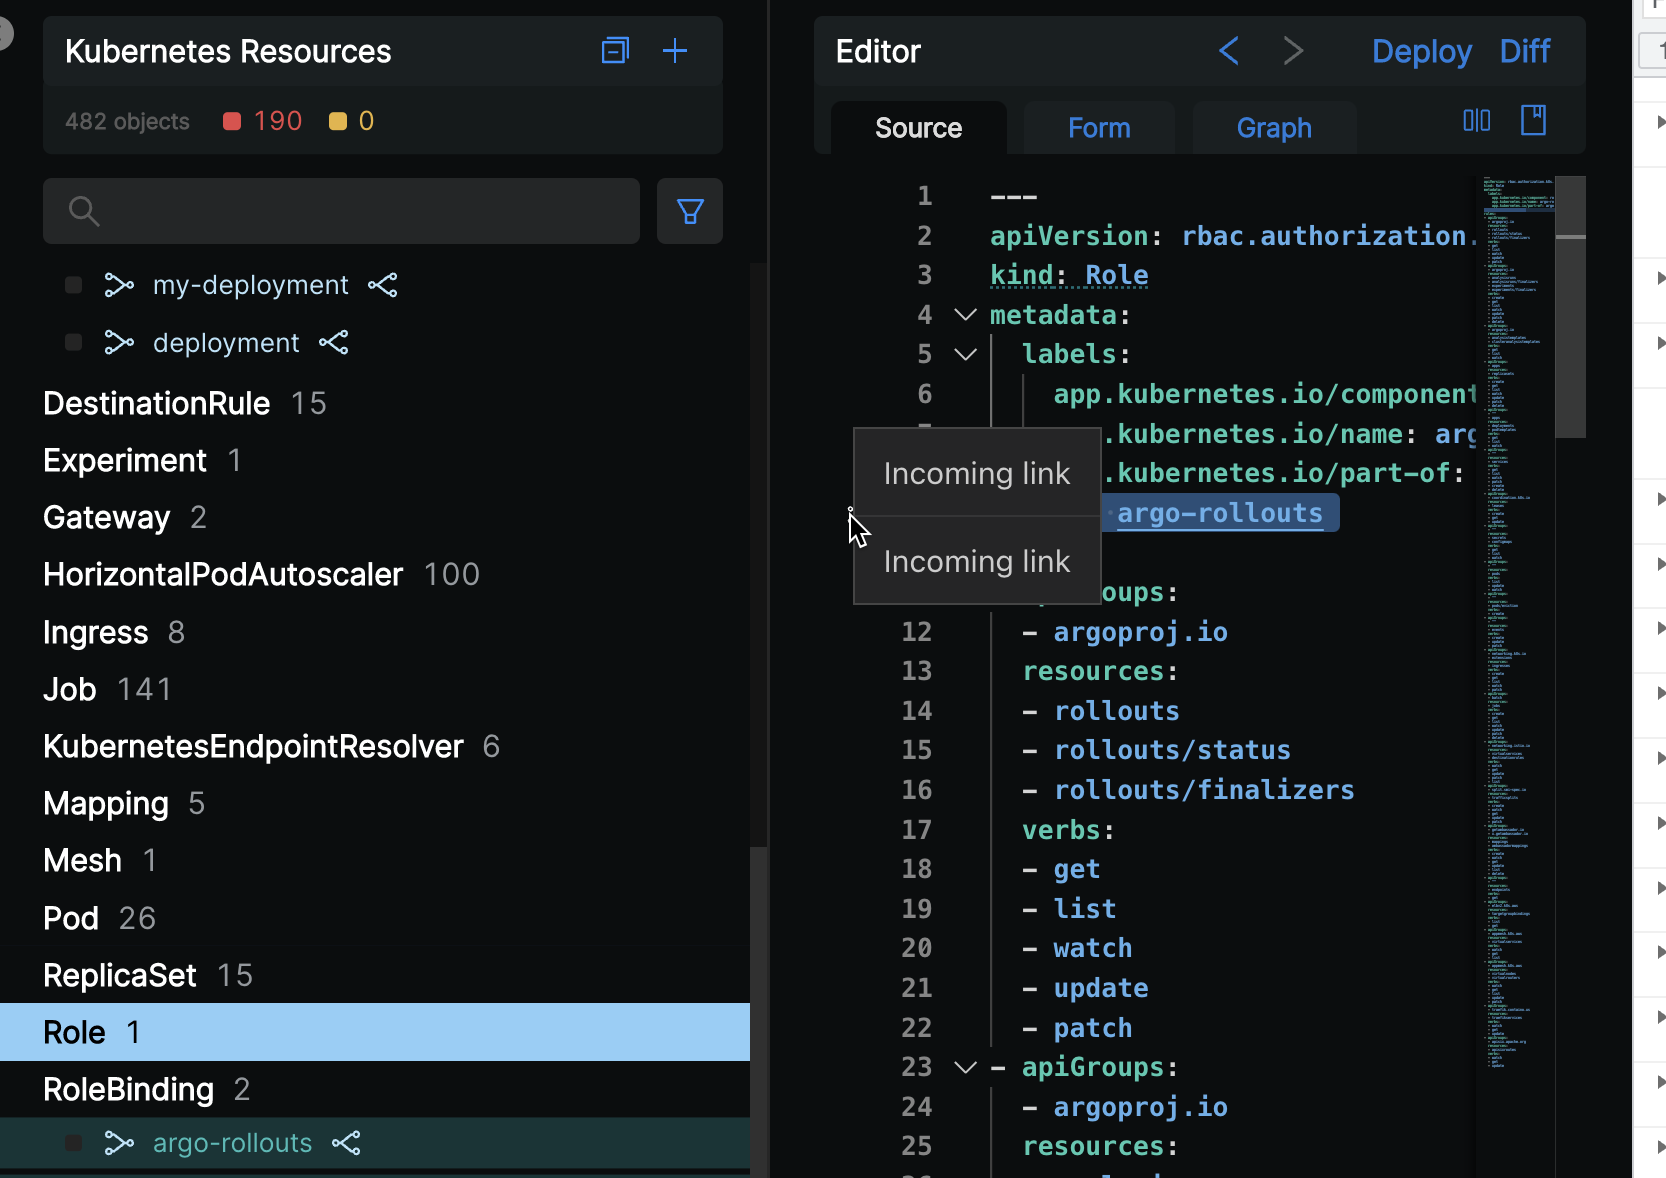Viewport: 1666px width, 1178px height.
Task: Expand the Experiment section
Action: click(x=125, y=461)
